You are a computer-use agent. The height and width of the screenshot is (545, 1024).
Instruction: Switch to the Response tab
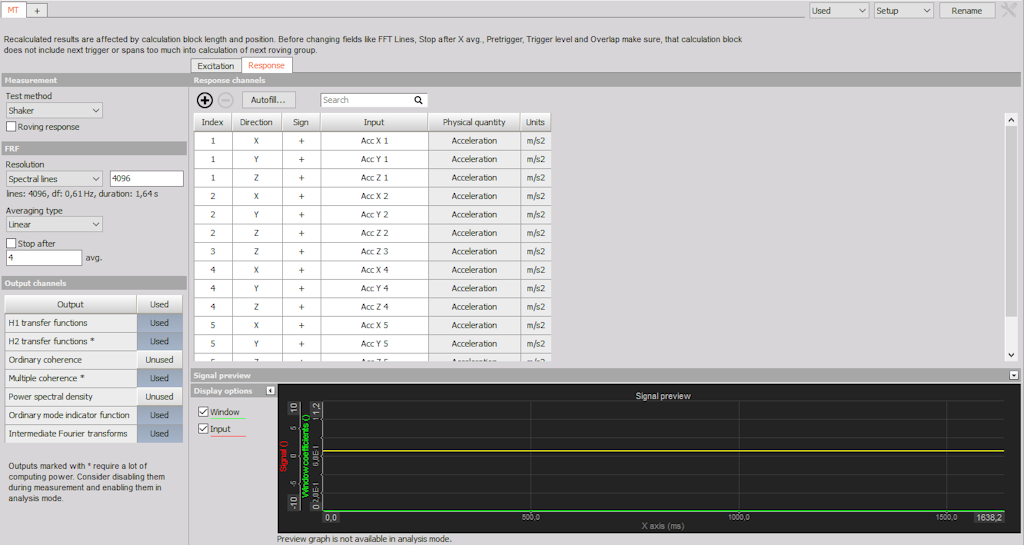coord(266,65)
